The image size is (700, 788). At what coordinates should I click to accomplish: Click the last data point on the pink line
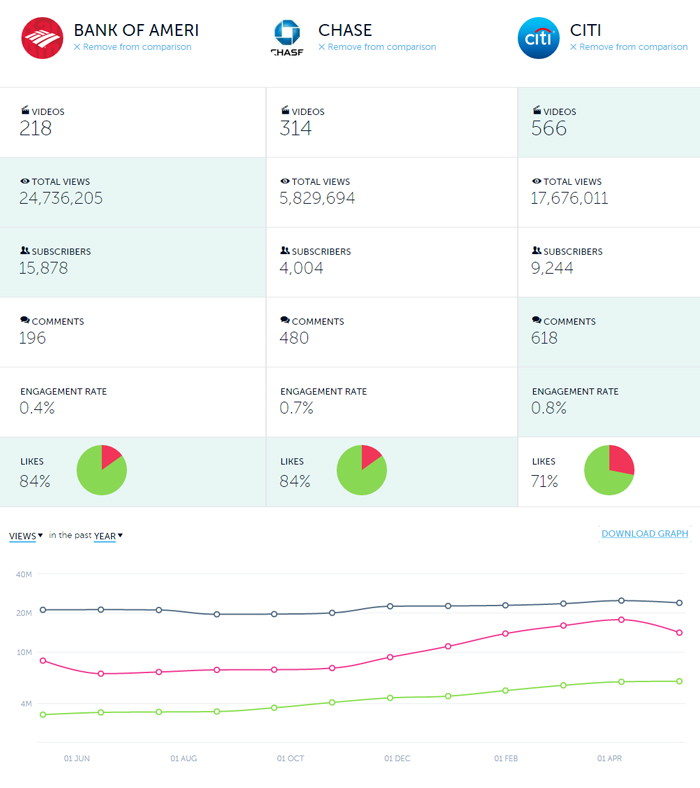click(x=679, y=633)
